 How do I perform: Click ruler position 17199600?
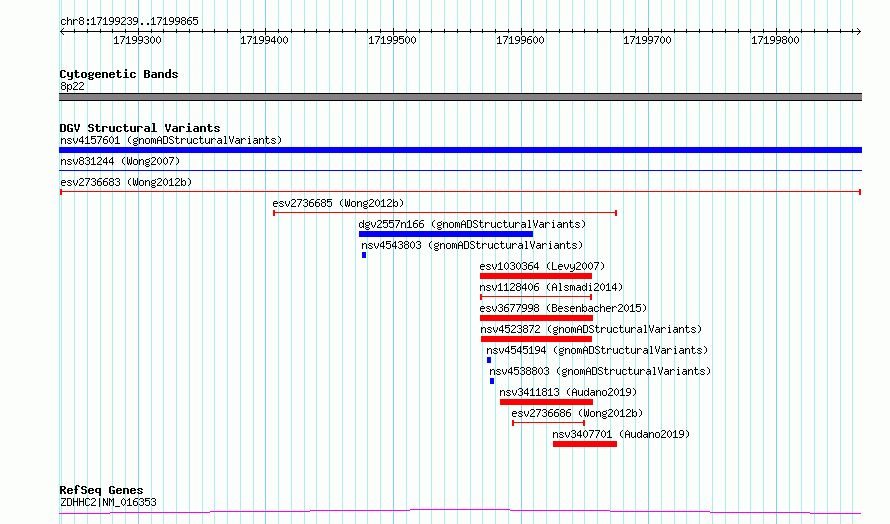click(520, 40)
